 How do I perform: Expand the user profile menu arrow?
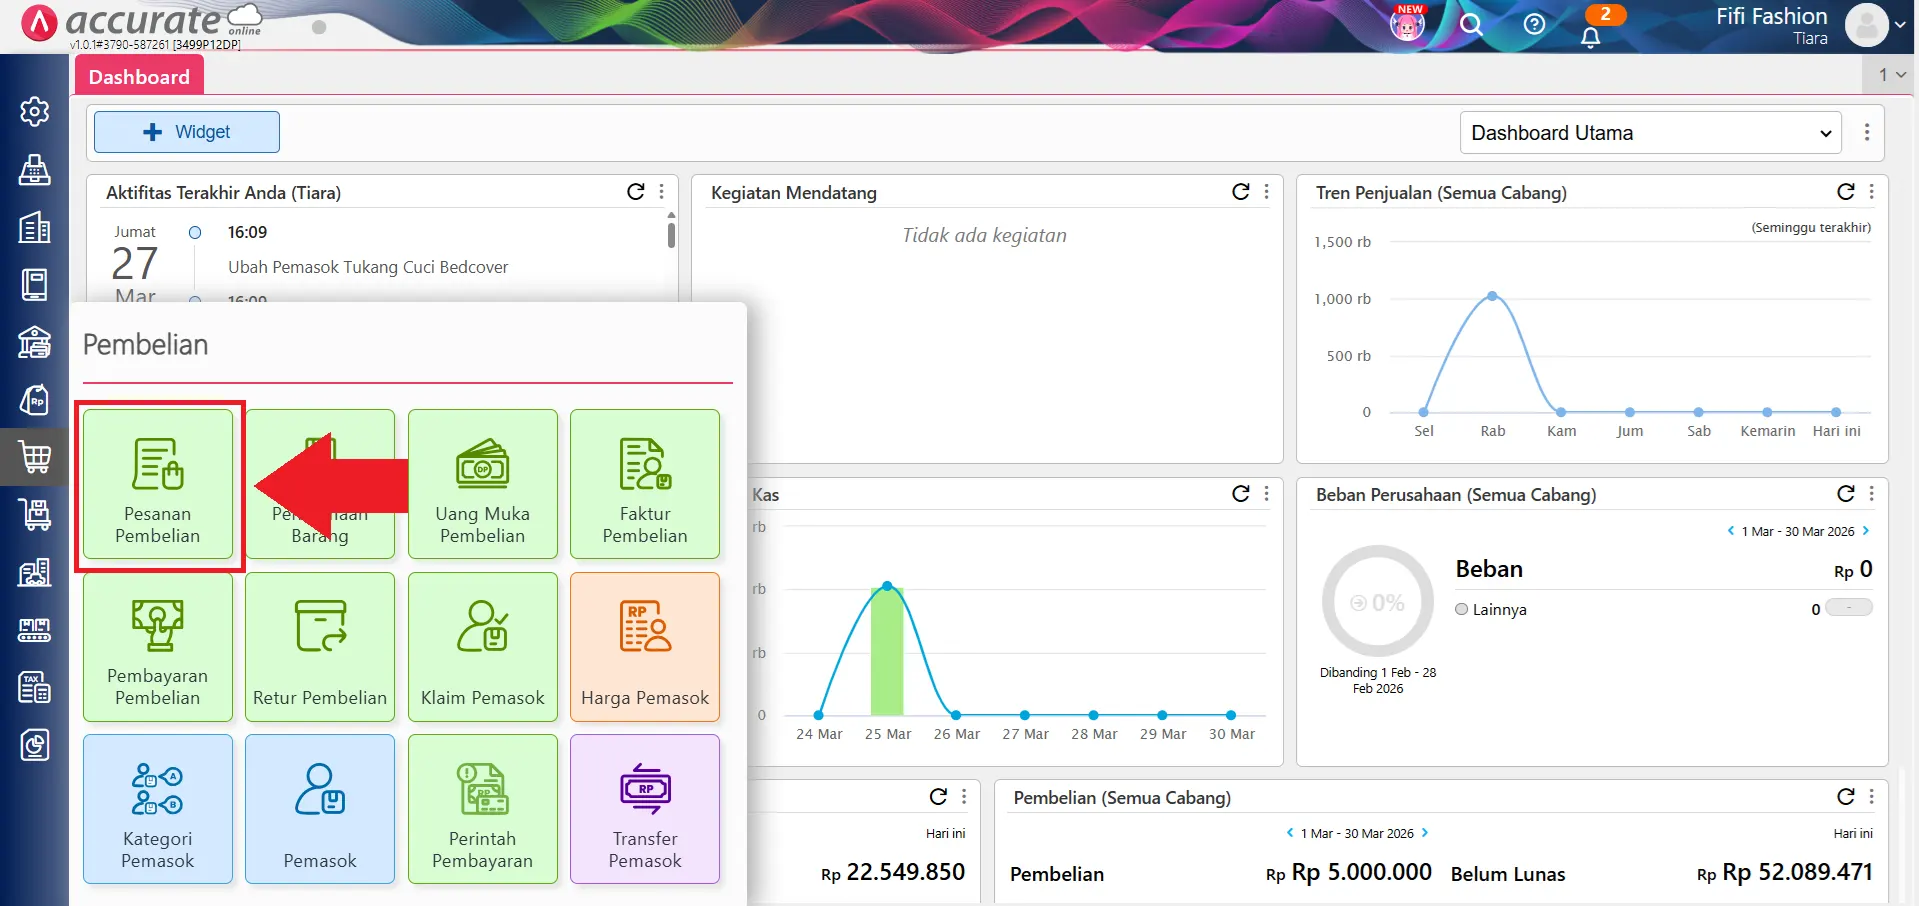pos(1899,26)
